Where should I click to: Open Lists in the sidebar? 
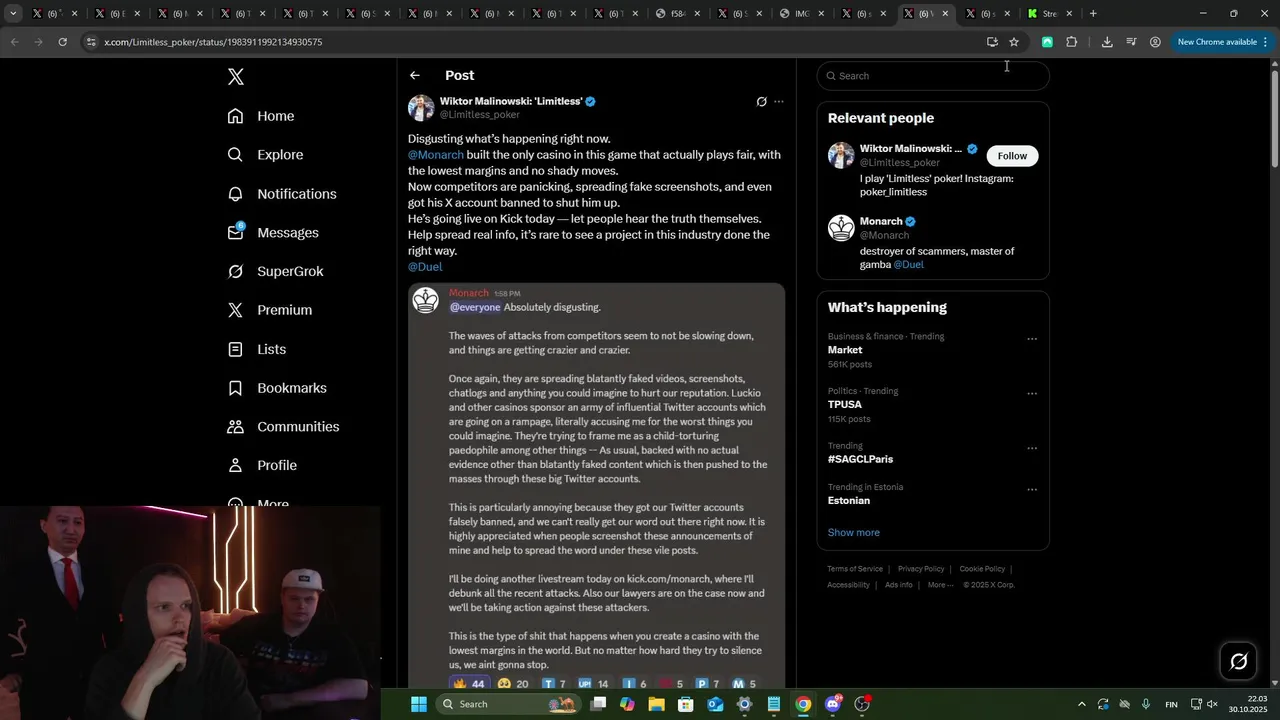tap(257, 349)
